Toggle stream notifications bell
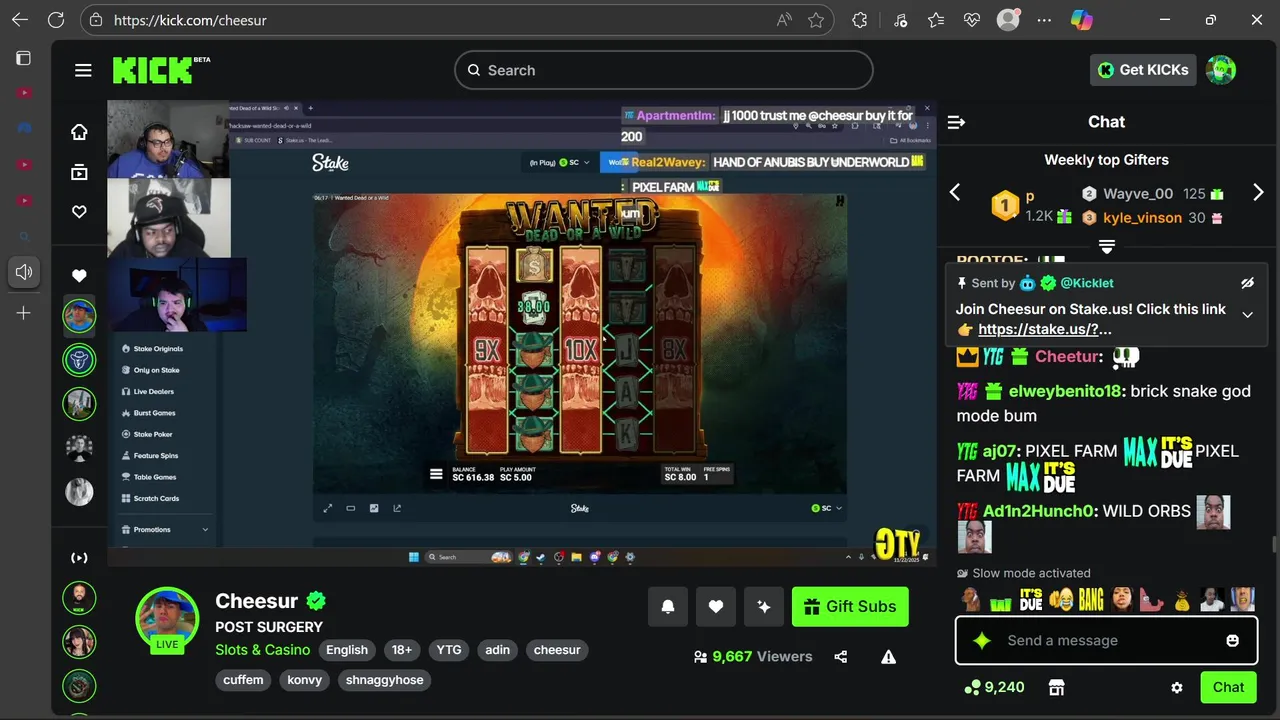1280x720 pixels. tap(668, 606)
